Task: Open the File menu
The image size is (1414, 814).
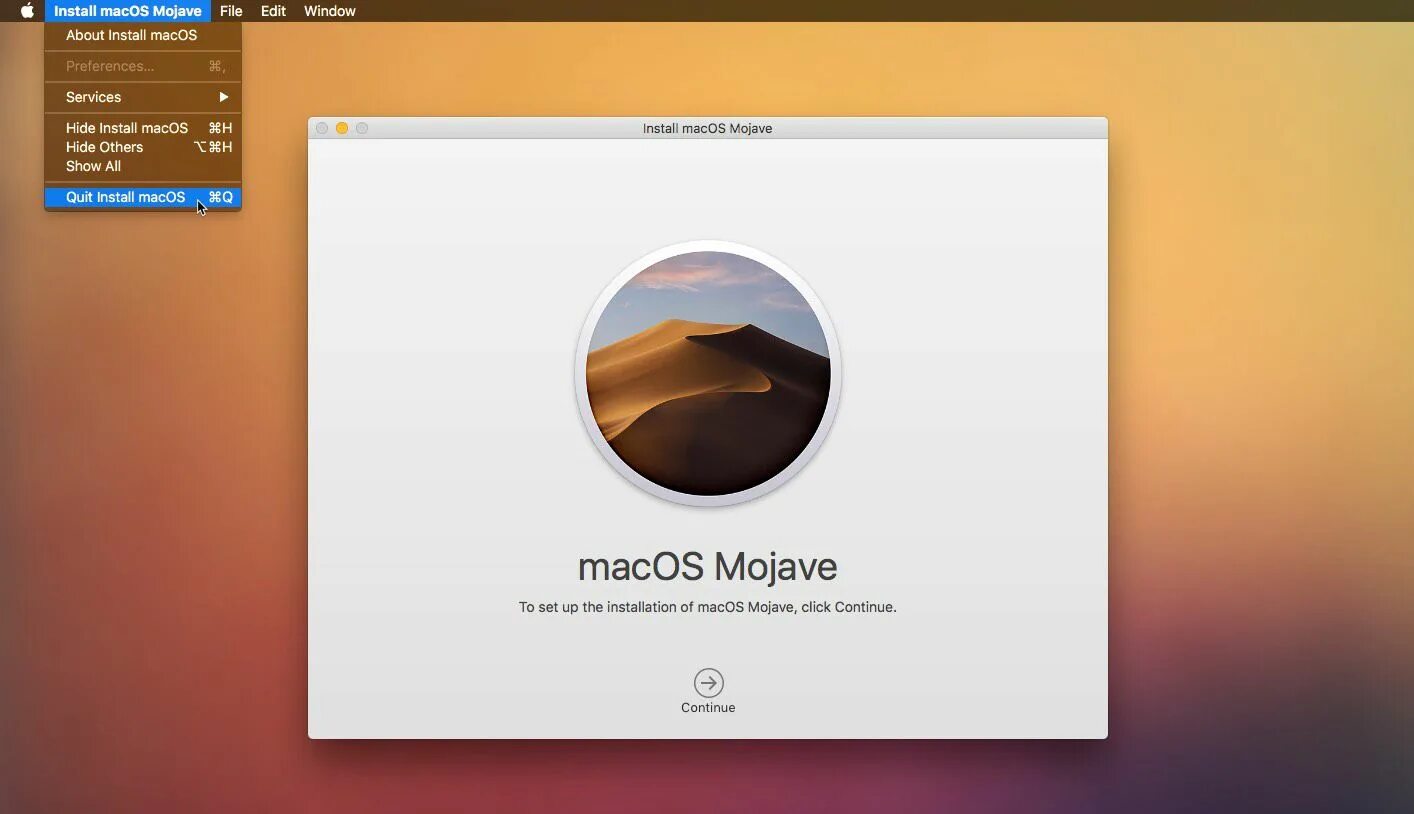Action: point(231,11)
